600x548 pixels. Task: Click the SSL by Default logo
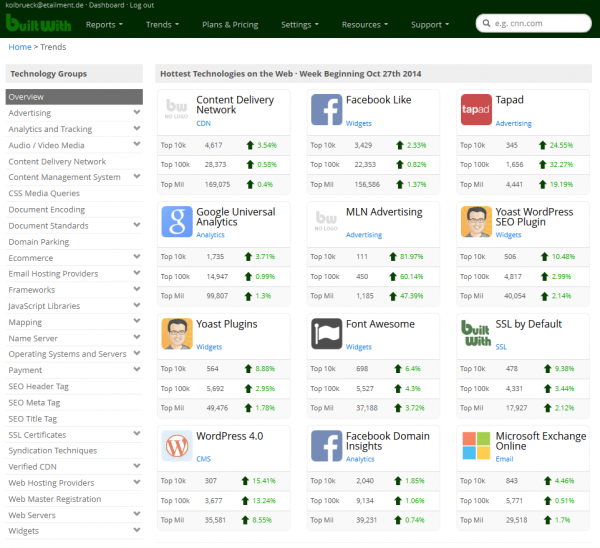click(x=476, y=334)
